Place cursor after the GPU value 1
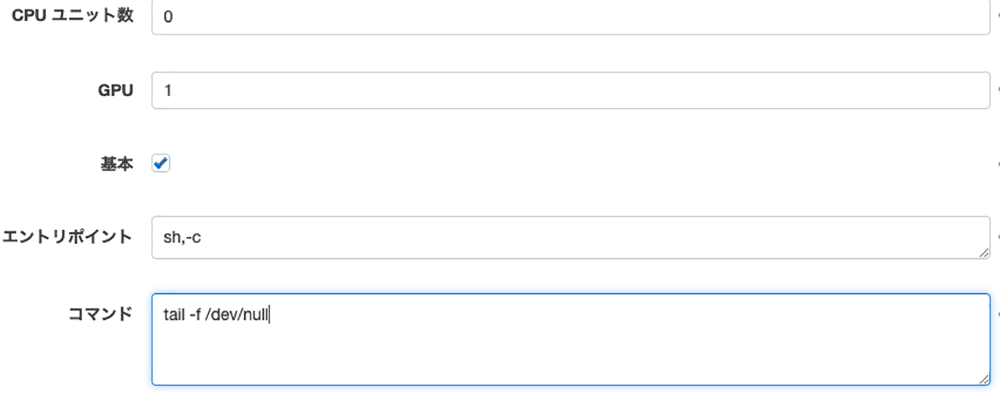 tap(172, 91)
